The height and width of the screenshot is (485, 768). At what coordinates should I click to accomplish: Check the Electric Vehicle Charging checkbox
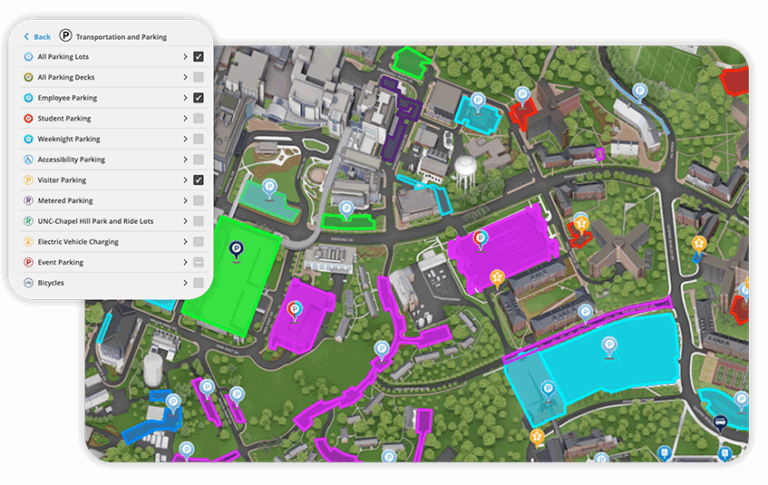198,242
